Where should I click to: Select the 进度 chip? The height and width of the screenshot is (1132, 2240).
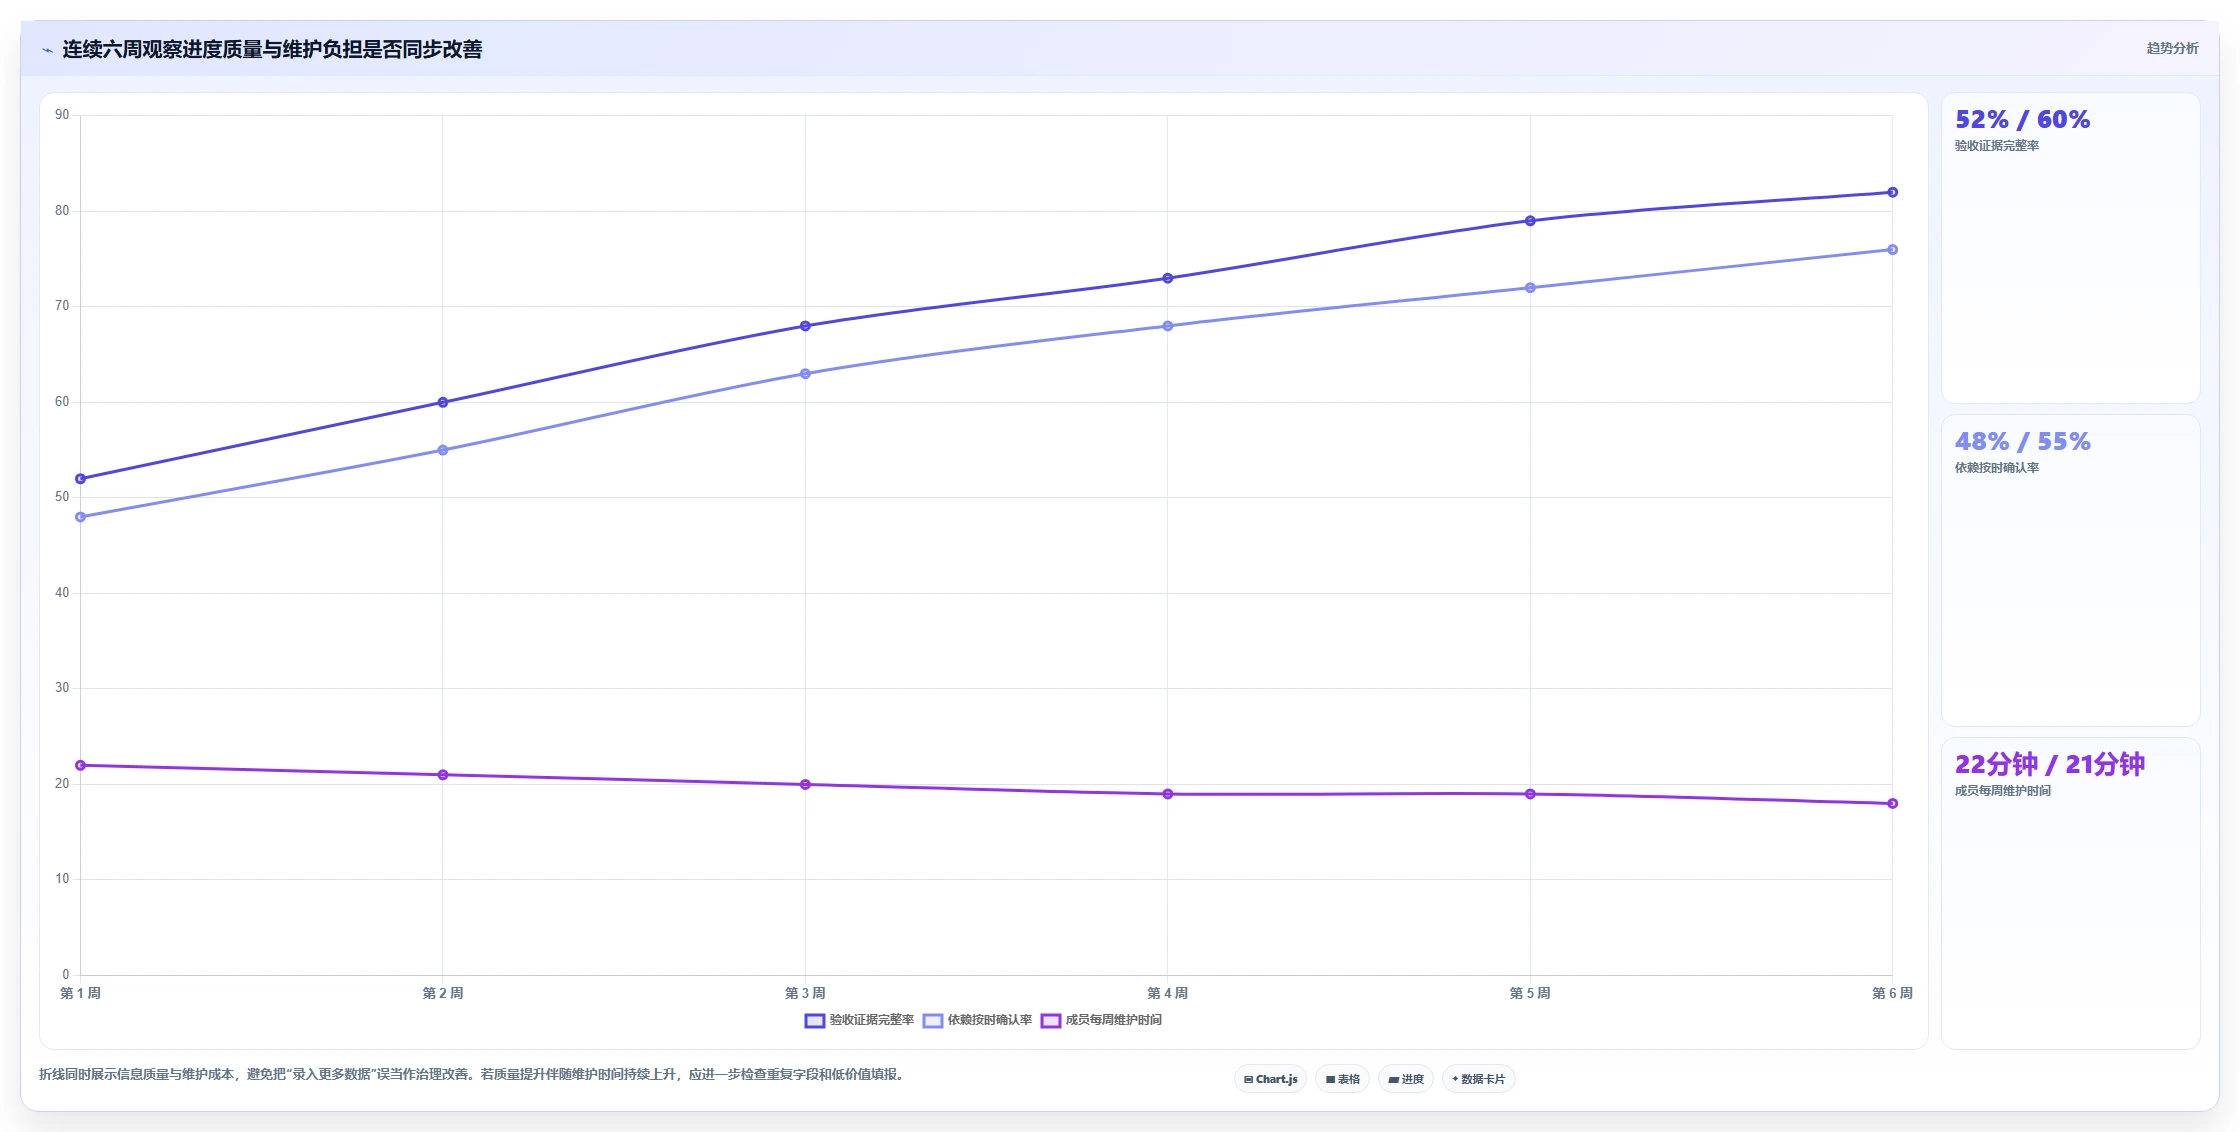point(1405,1079)
